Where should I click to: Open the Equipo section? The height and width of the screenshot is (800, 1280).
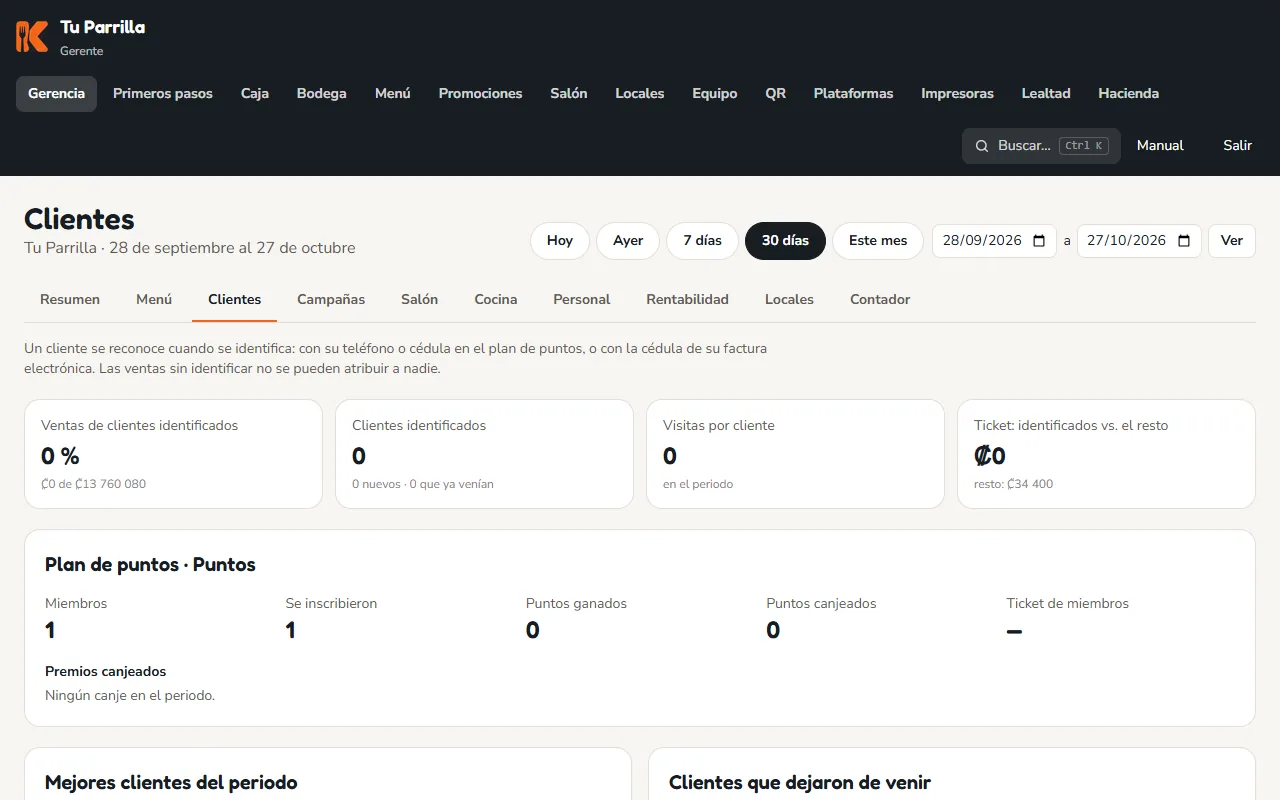coord(715,94)
